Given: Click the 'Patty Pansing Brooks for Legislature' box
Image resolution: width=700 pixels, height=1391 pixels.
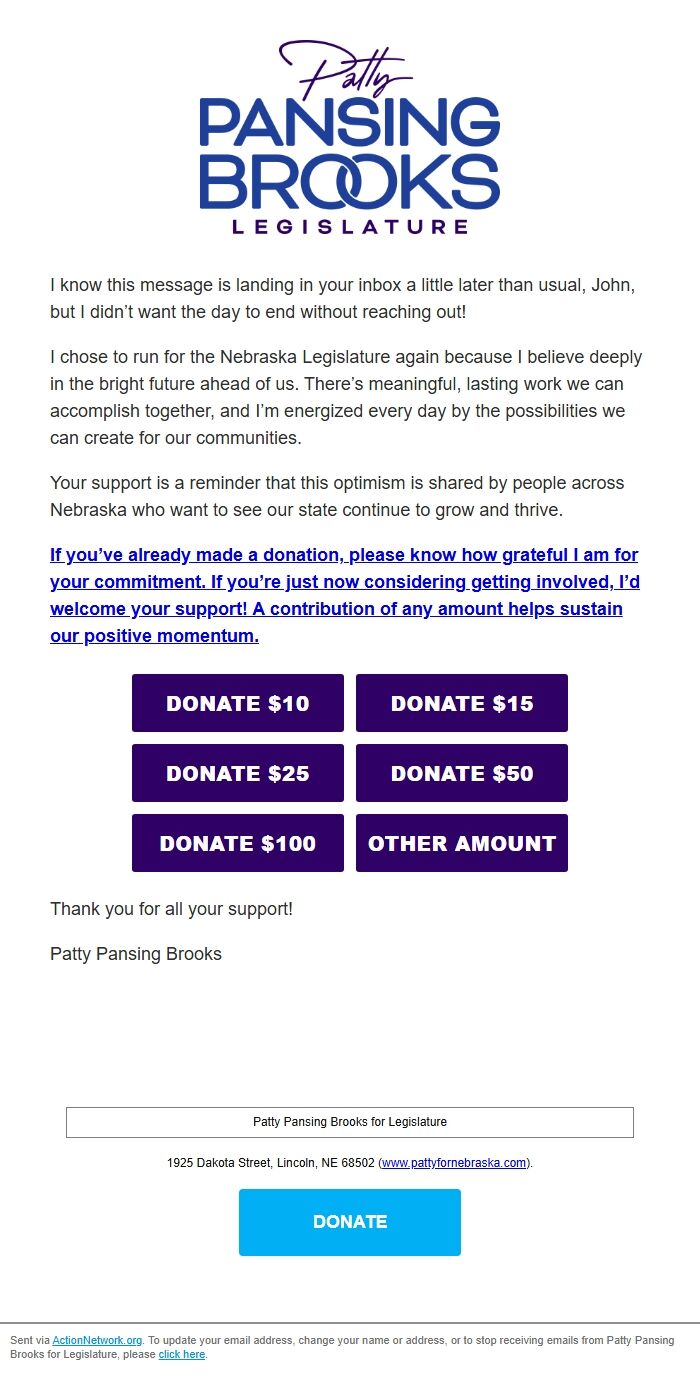Looking at the screenshot, I should pyautogui.click(x=350, y=1122).
